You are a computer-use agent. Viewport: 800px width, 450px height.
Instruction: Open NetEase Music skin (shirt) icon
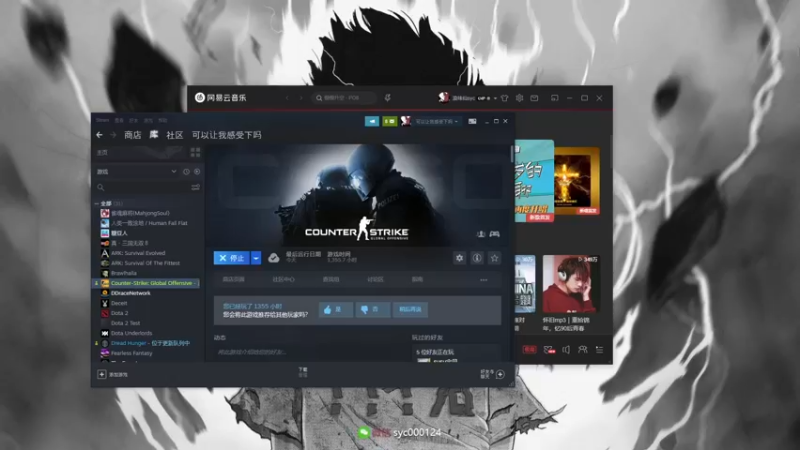(x=505, y=98)
